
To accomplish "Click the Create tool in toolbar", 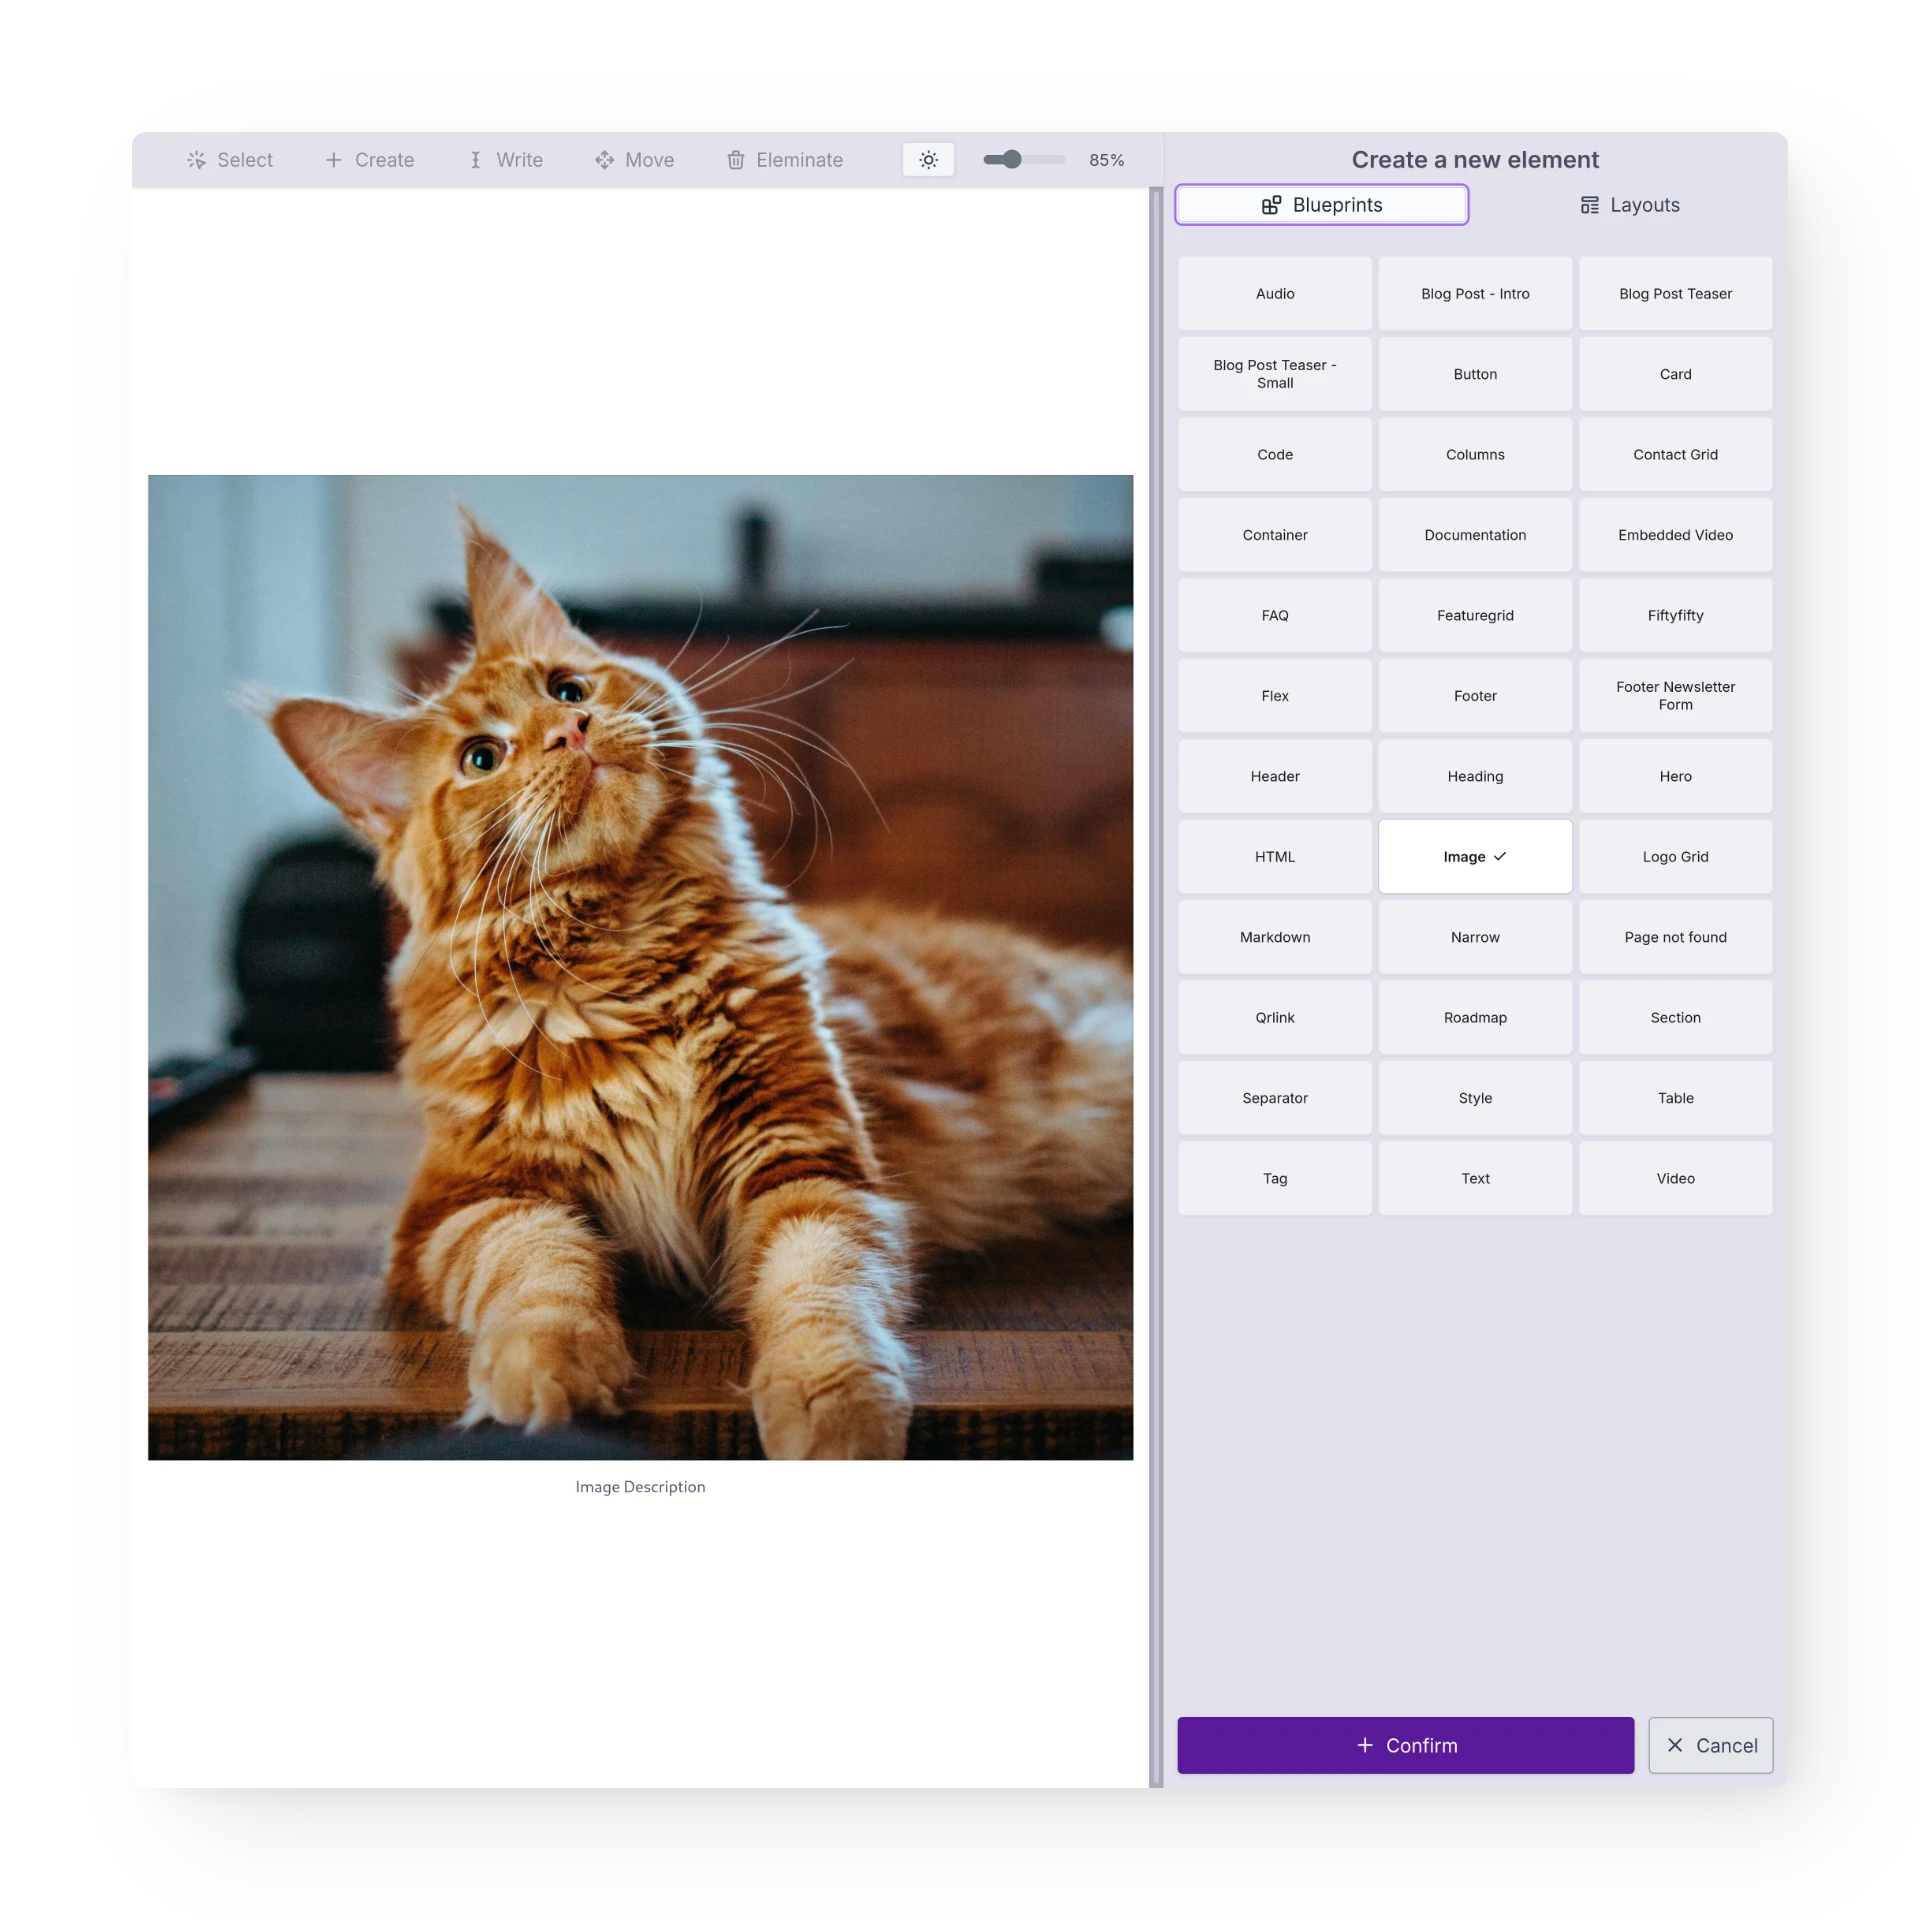I will [x=369, y=160].
